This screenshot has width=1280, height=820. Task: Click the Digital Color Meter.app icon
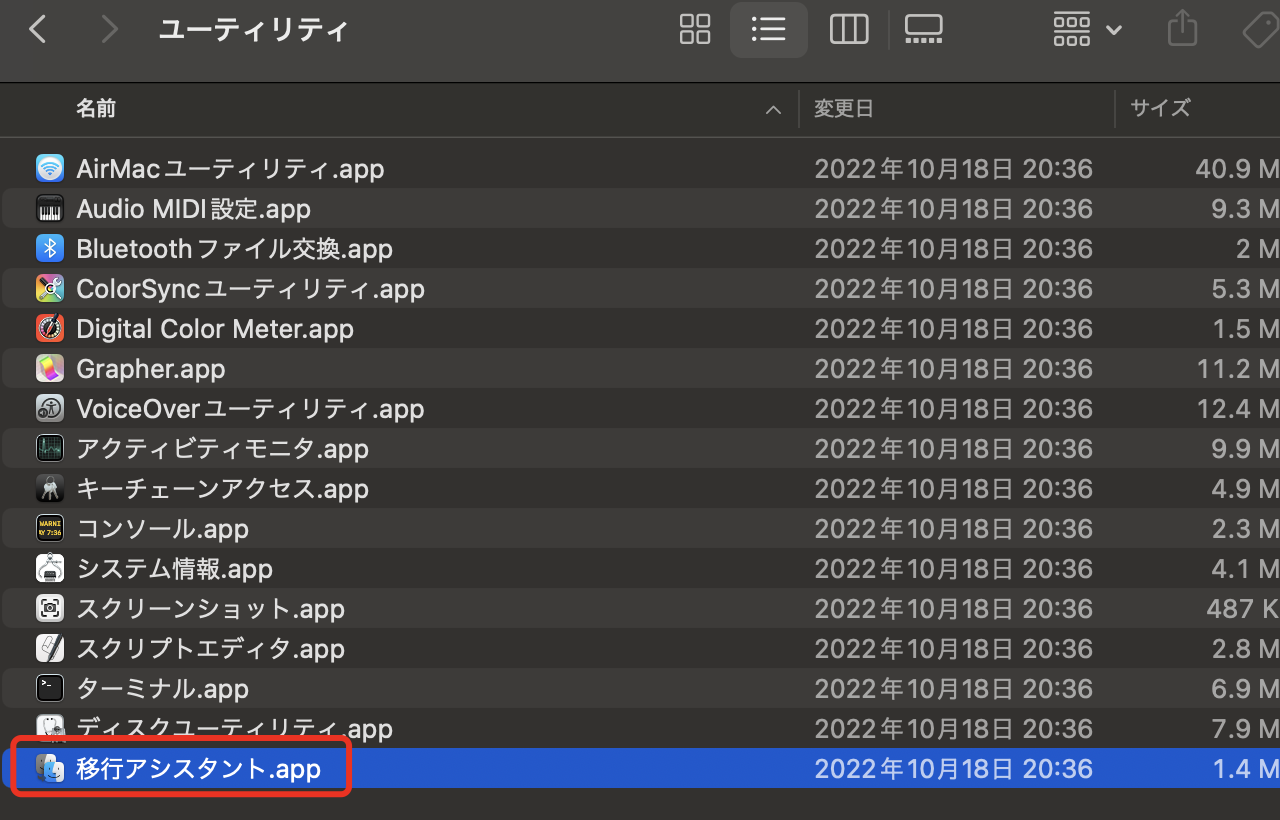(50, 328)
